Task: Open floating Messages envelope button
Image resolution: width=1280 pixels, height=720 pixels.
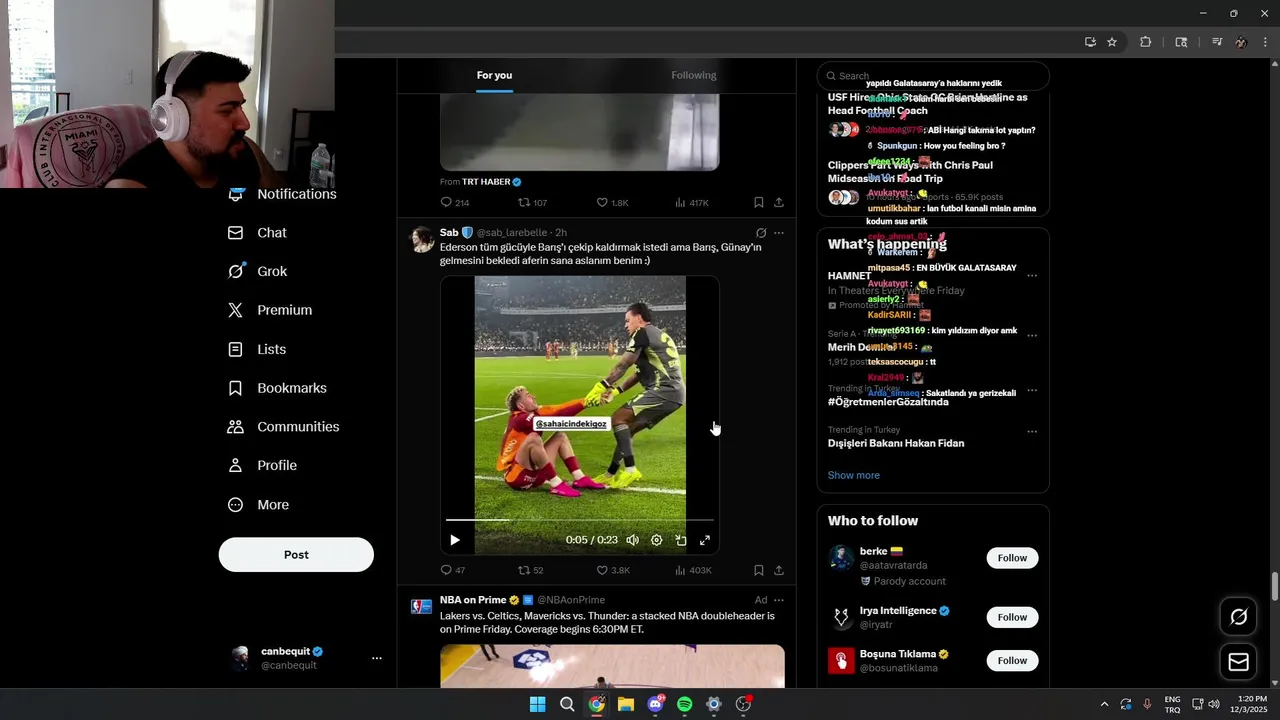Action: pyautogui.click(x=1238, y=662)
